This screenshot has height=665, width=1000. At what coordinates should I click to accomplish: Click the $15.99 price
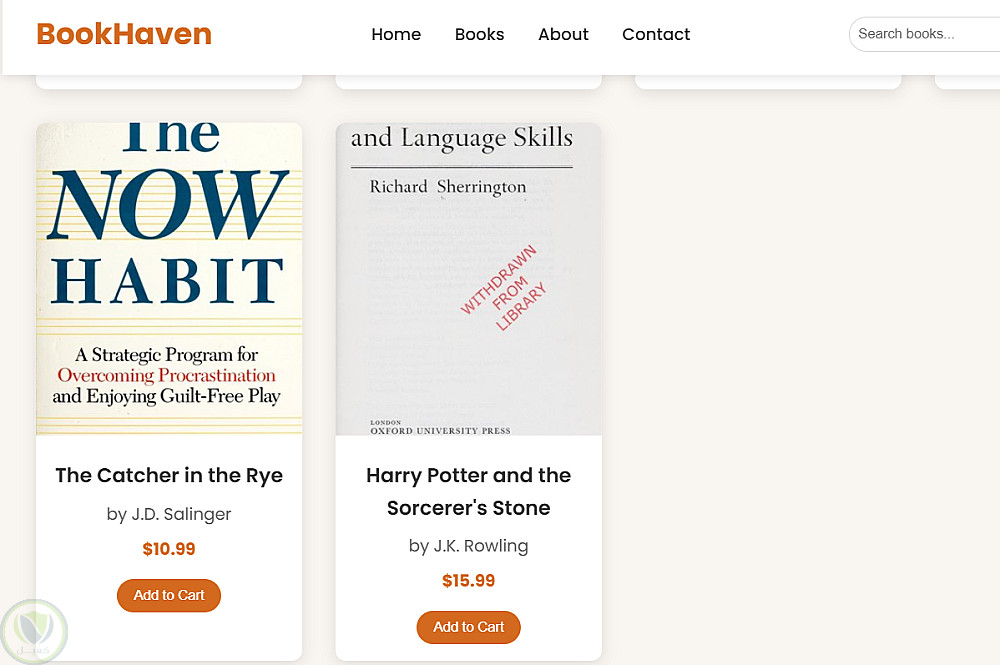coord(468,581)
